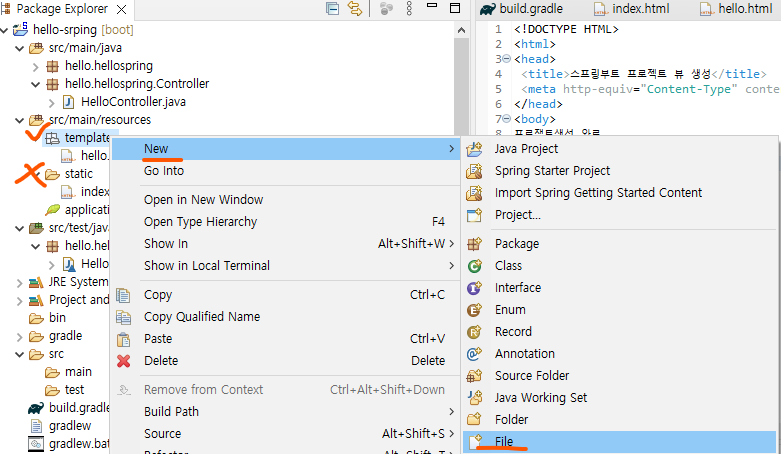Select the bin folder
This screenshot has height=454, width=781.
48,318
